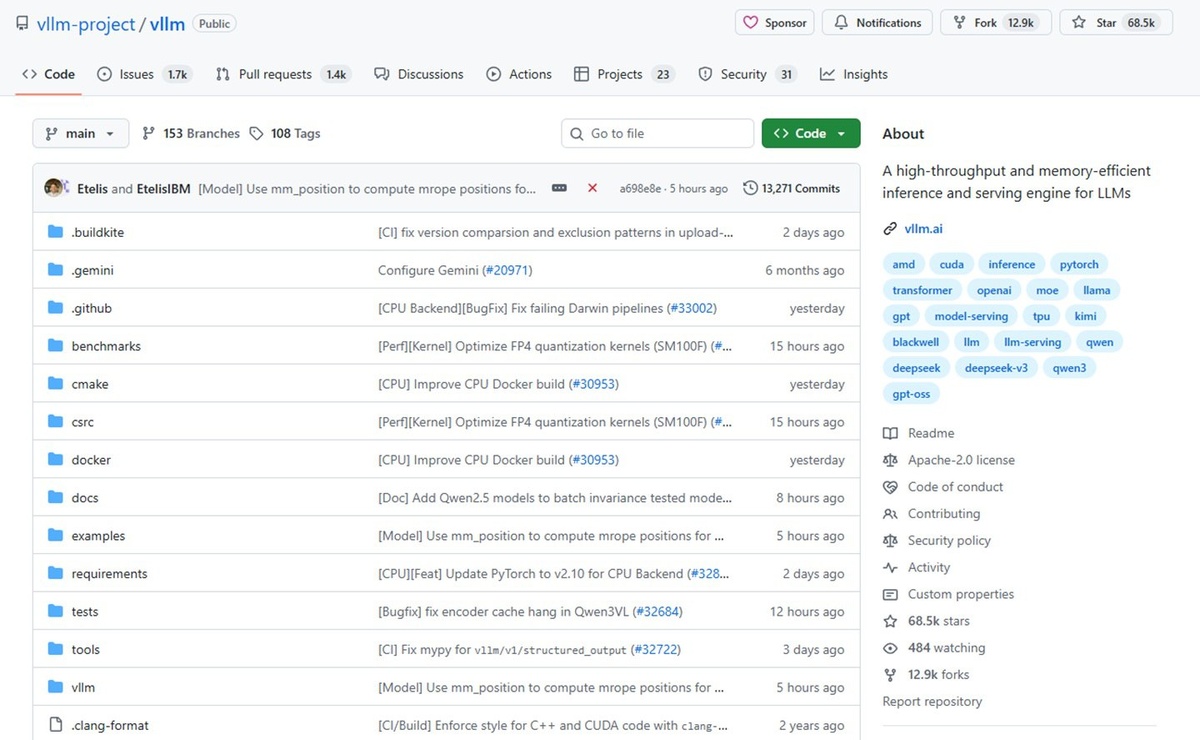Image resolution: width=1200 pixels, height=740 pixels.
Task: Toggle repository Notifications
Action: pyautogui.click(x=877, y=23)
